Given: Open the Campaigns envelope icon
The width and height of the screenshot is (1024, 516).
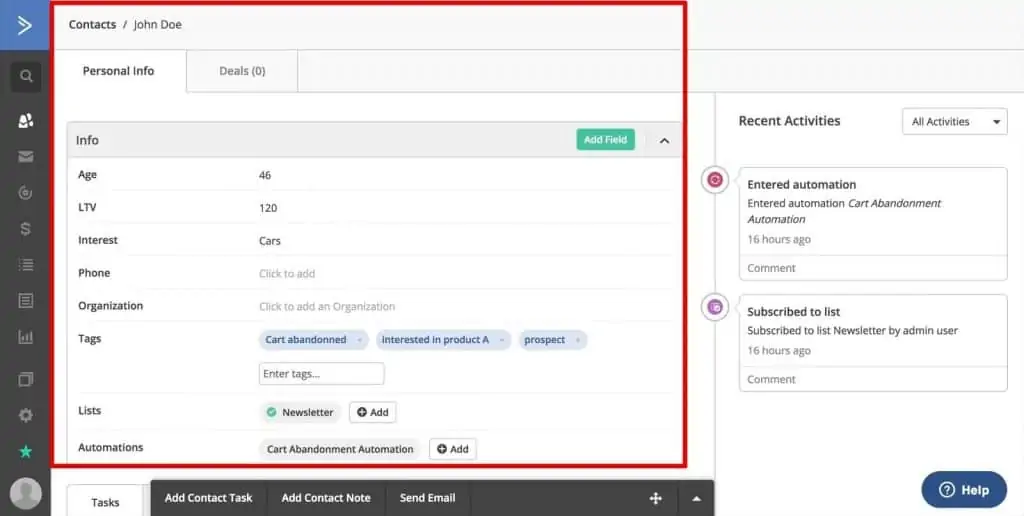Looking at the screenshot, I should click(x=25, y=157).
